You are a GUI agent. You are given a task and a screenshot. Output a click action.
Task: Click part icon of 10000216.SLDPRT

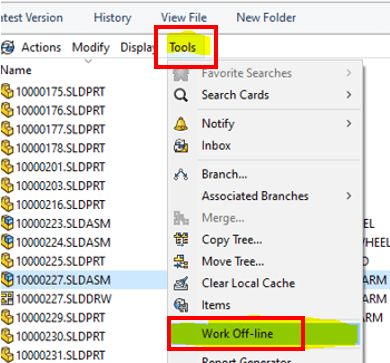coord(7,204)
